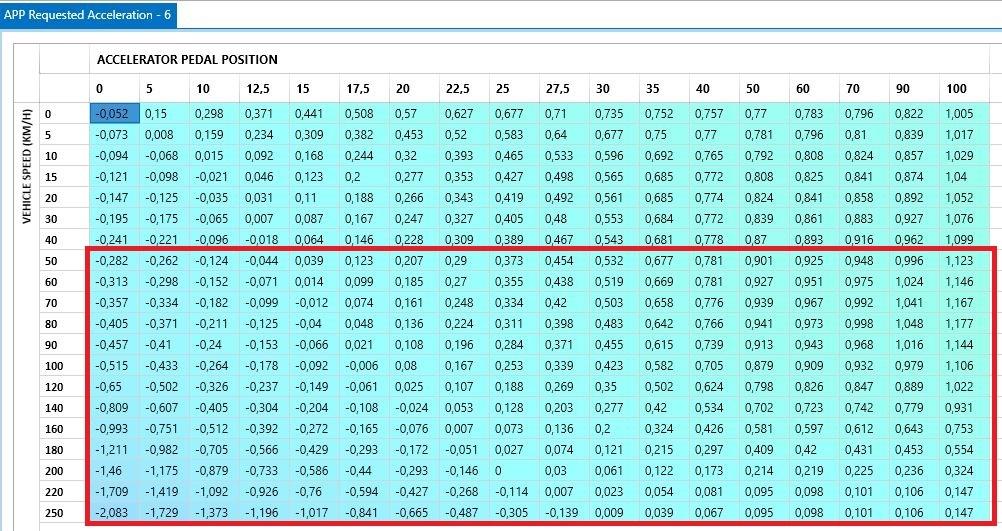Select cell with value 0,554

[964, 449]
